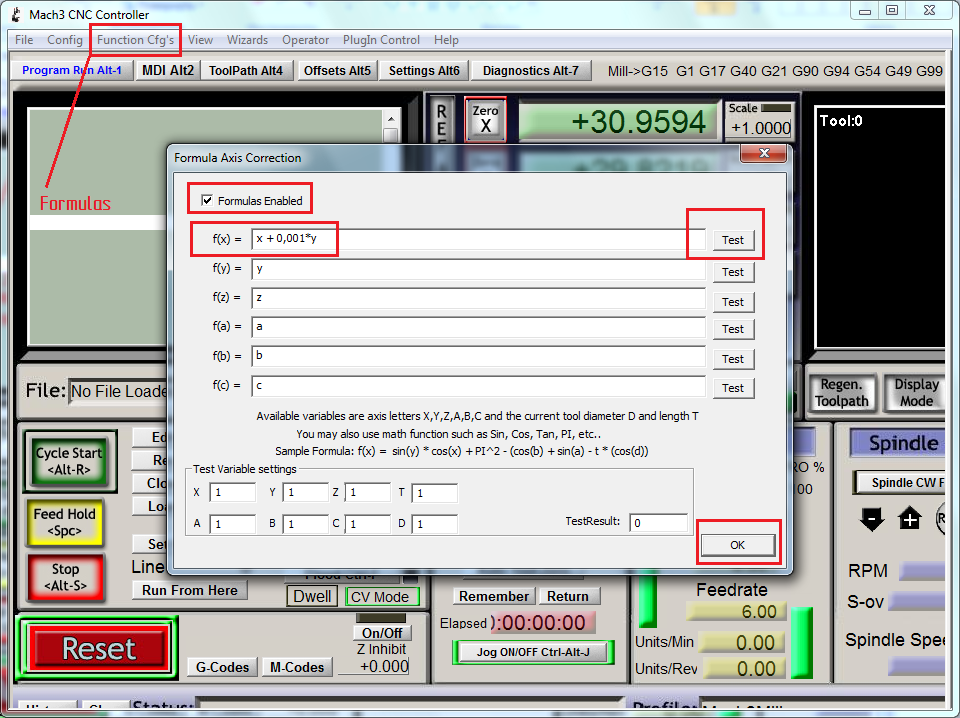This screenshot has width=960, height=718.
Task: Switch to ToolPath Alt4 tab
Action: pyautogui.click(x=246, y=70)
